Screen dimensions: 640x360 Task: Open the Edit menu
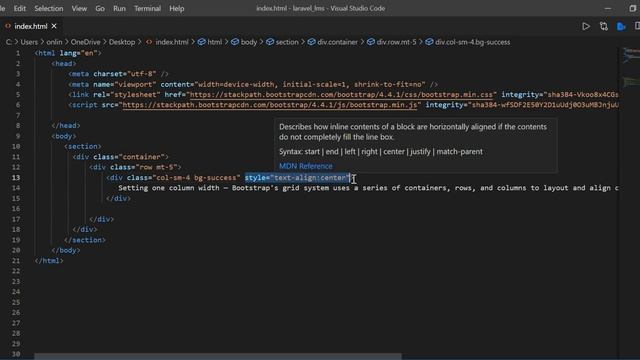coord(20,8)
